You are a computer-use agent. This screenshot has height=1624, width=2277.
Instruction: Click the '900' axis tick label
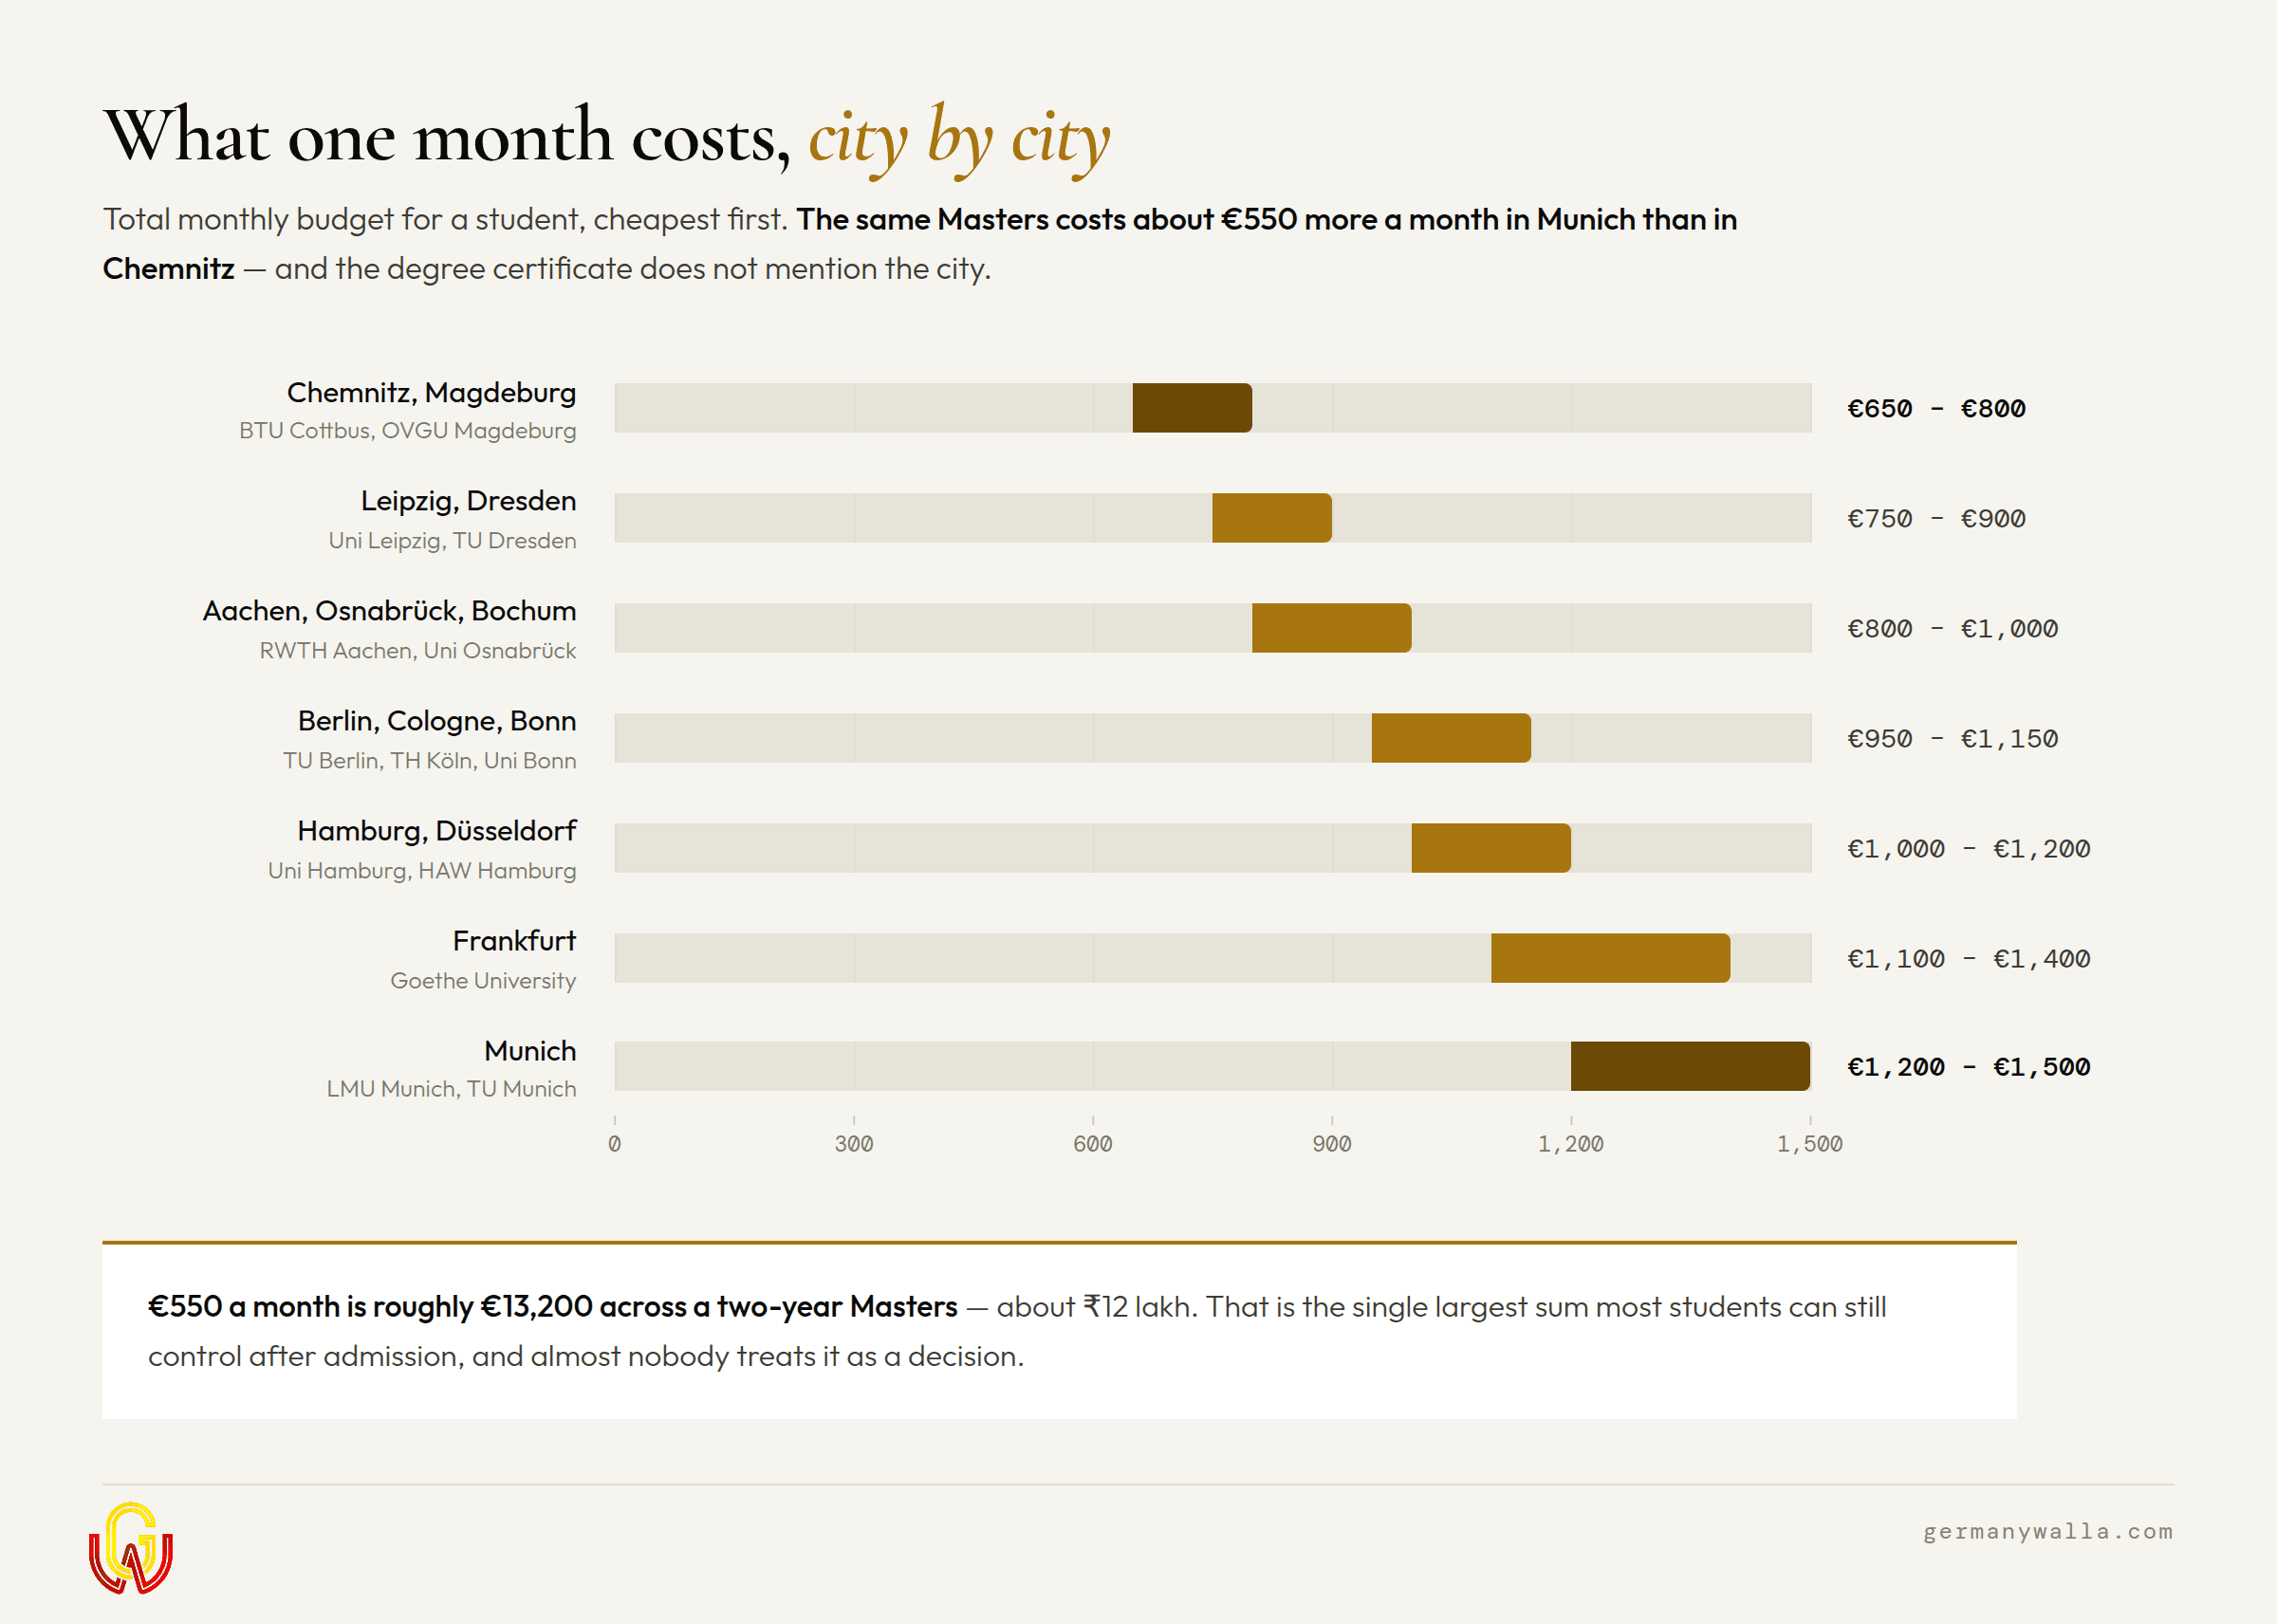click(x=1331, y=1144)
